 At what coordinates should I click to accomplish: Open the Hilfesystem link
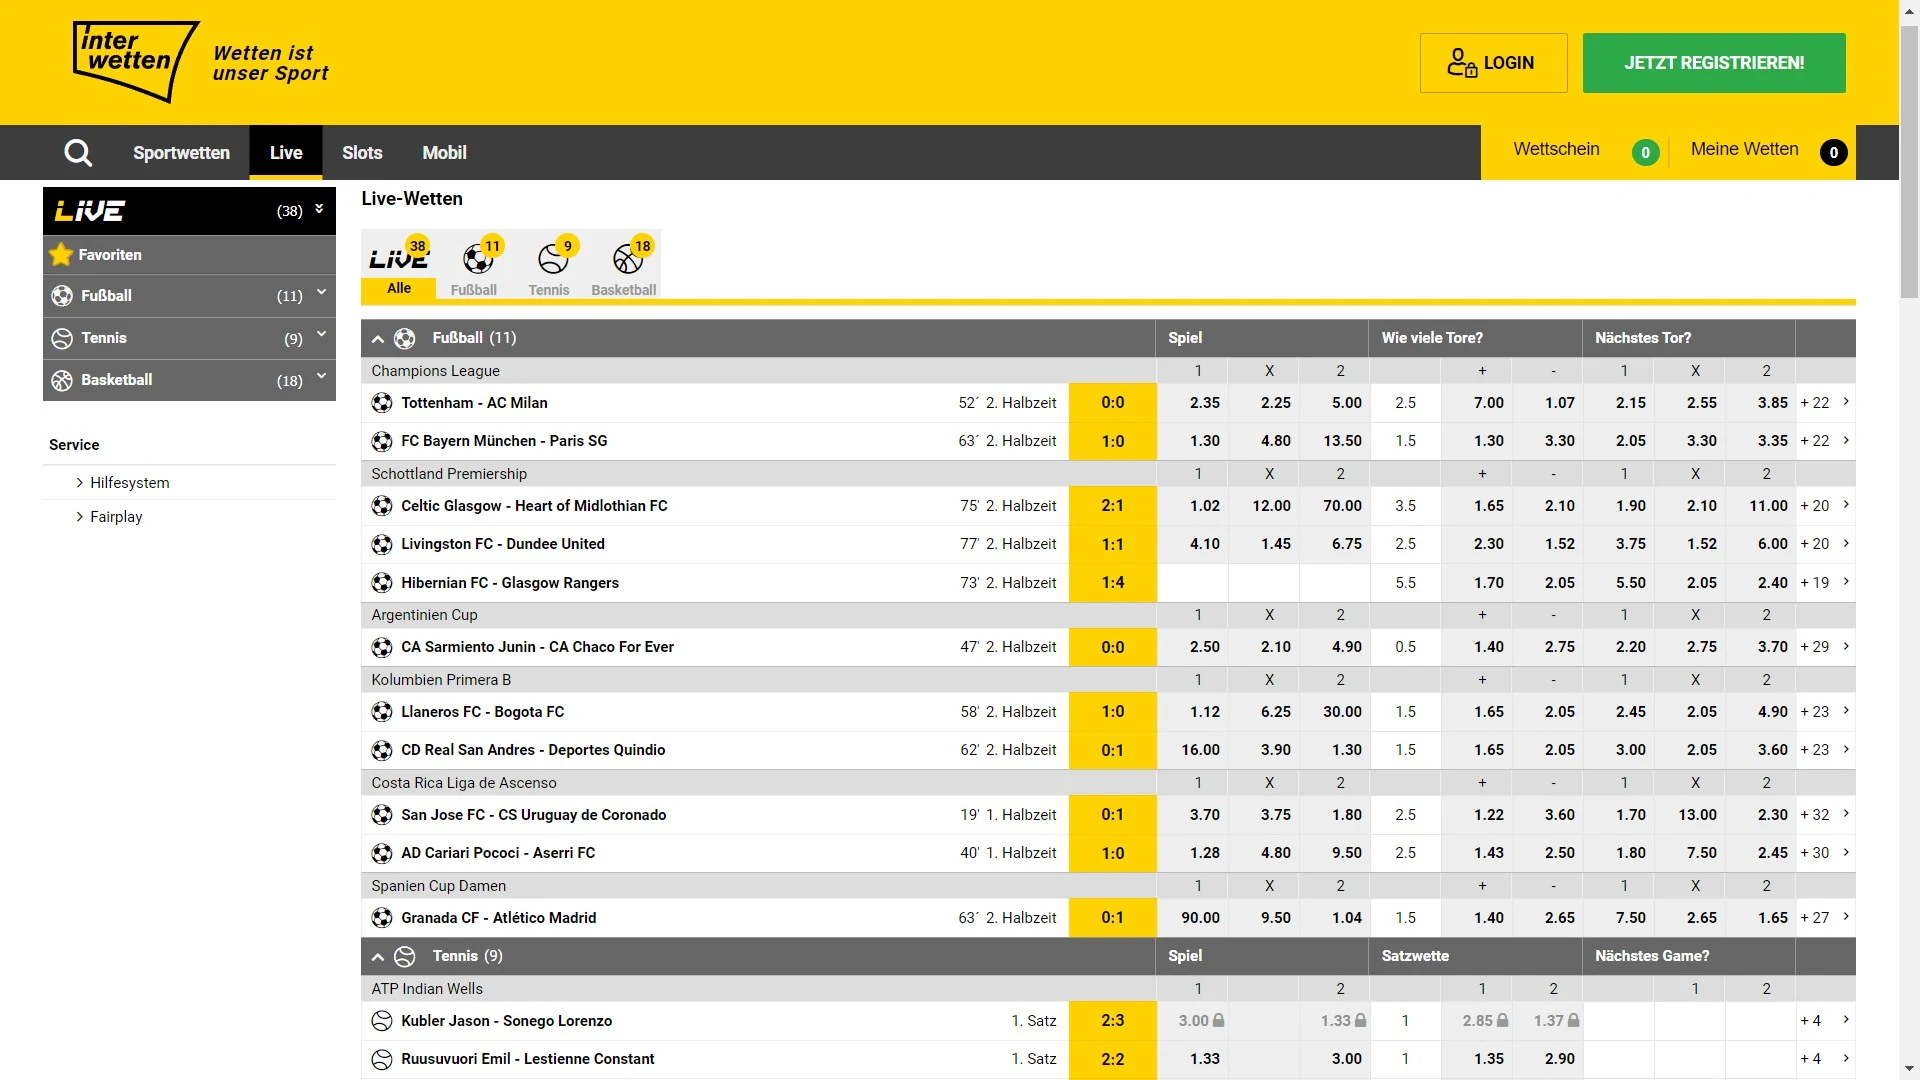[130, 483]
